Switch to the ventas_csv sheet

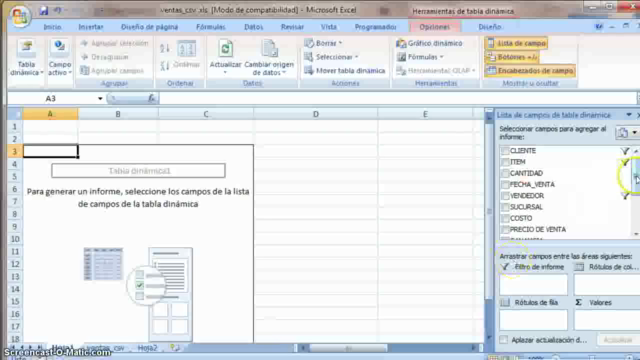click(x=105, y=348)
